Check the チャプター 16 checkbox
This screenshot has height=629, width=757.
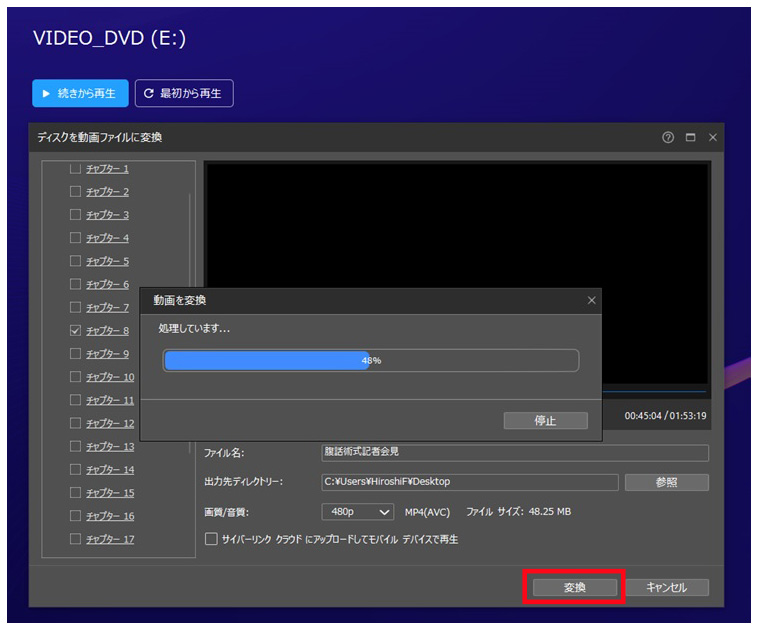pos(75,516)
